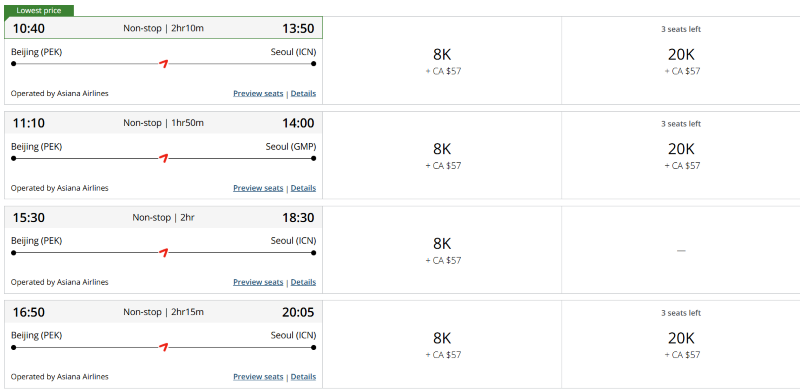800x391 pixels.
Task: Preview seats for the 11:10 flight
Action: point(258,188)
